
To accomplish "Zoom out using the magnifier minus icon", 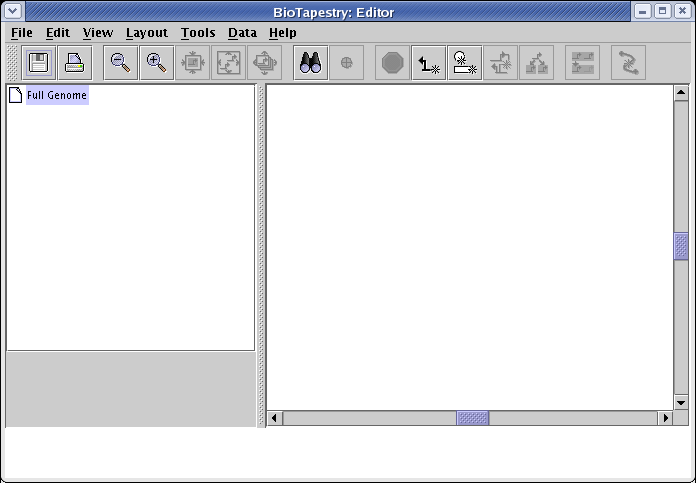I will pyautogui.click(x=120, y=63).
